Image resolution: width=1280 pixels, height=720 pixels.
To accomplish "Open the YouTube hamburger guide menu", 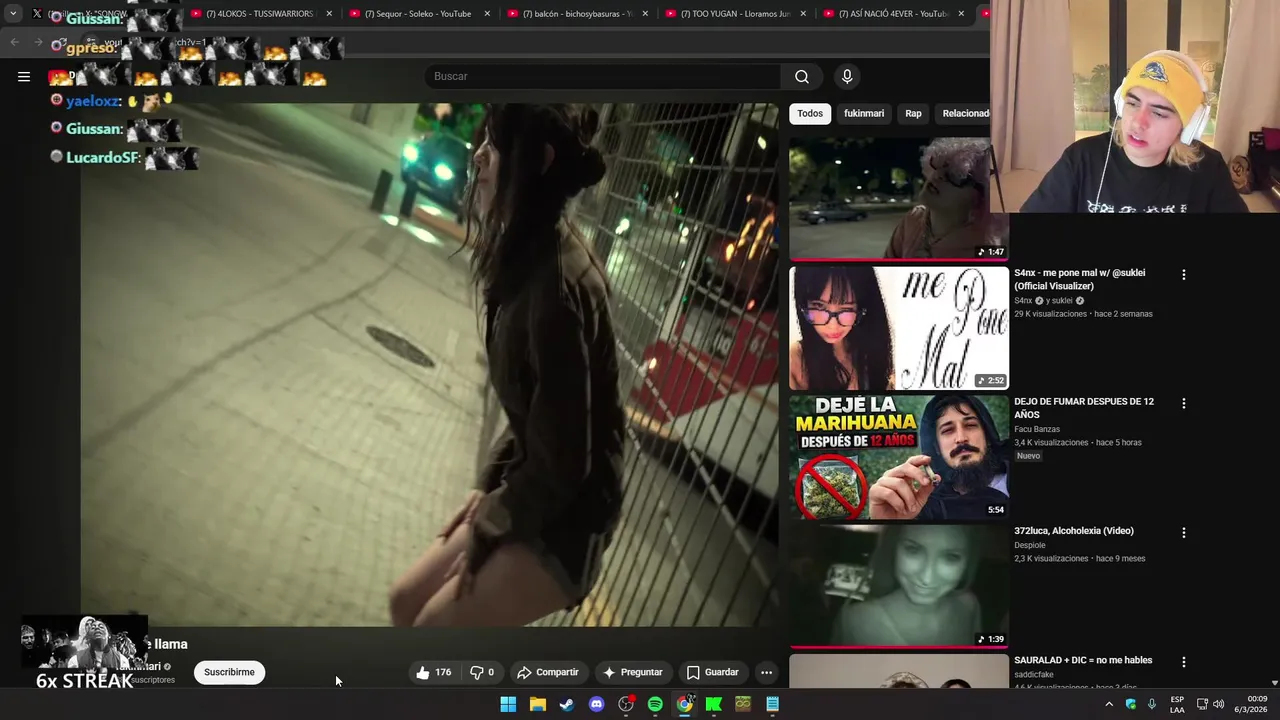I will (24, 76).
